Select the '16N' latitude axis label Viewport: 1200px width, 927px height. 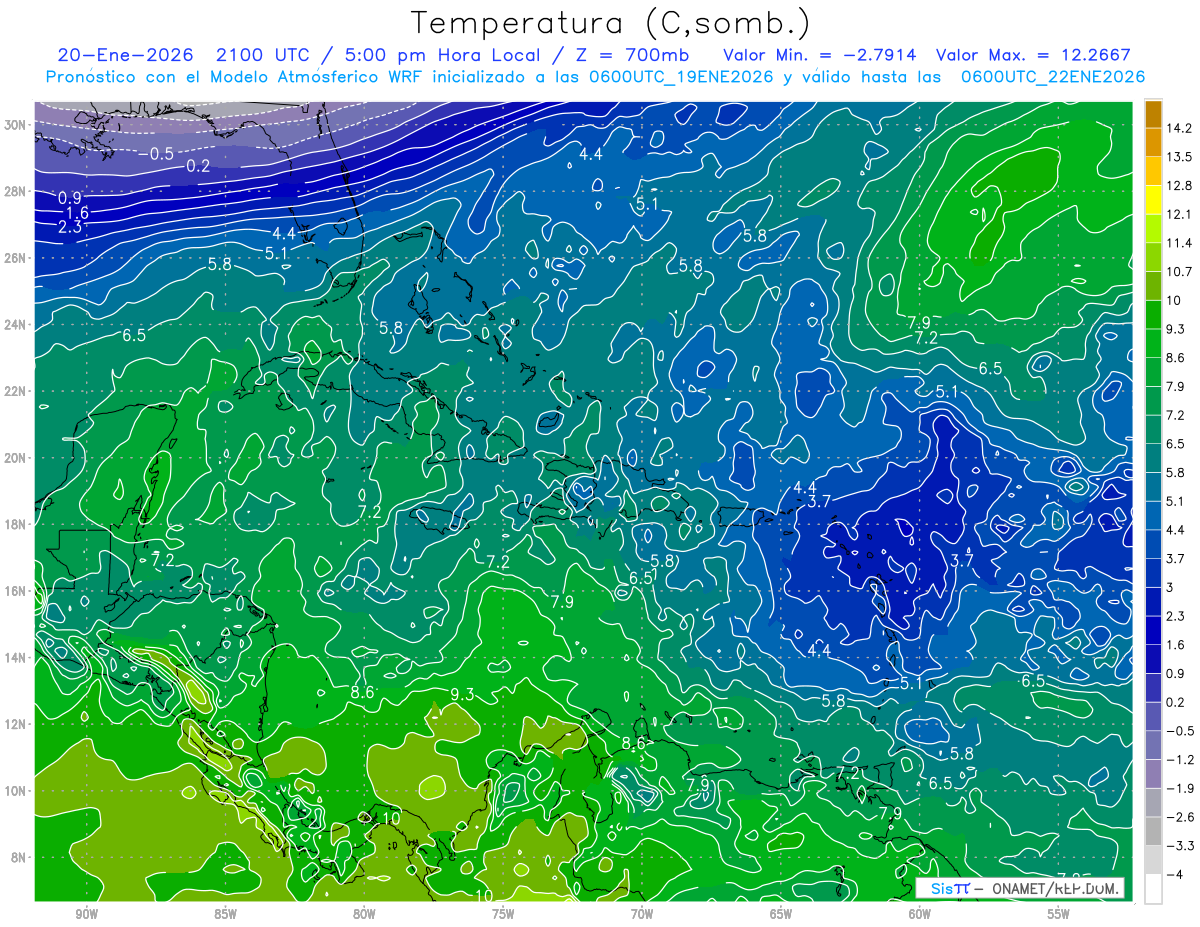[x=17, y=591]
